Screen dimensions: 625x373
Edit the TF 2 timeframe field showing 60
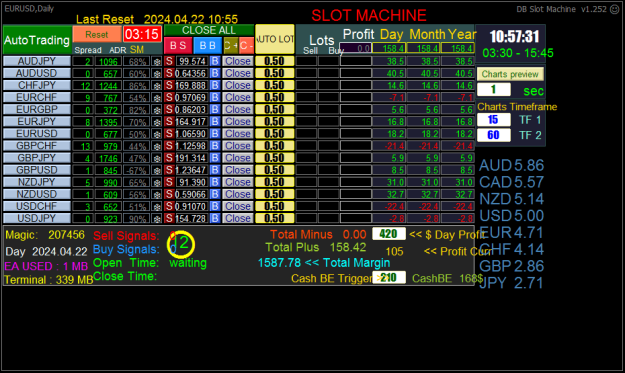point(493,135)
